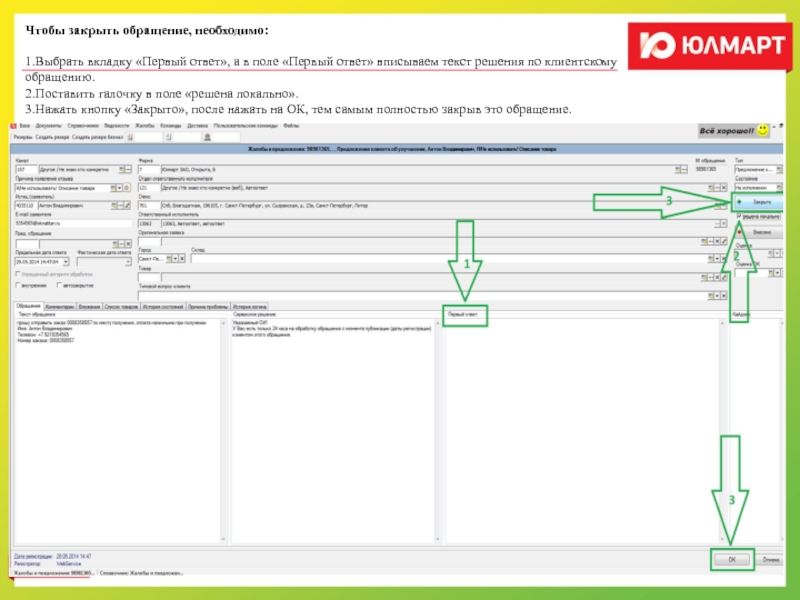The height and width of the screenshot is (600, 800).
Task: Click the E-mail заявителя input field
Action: coord(73,223)
